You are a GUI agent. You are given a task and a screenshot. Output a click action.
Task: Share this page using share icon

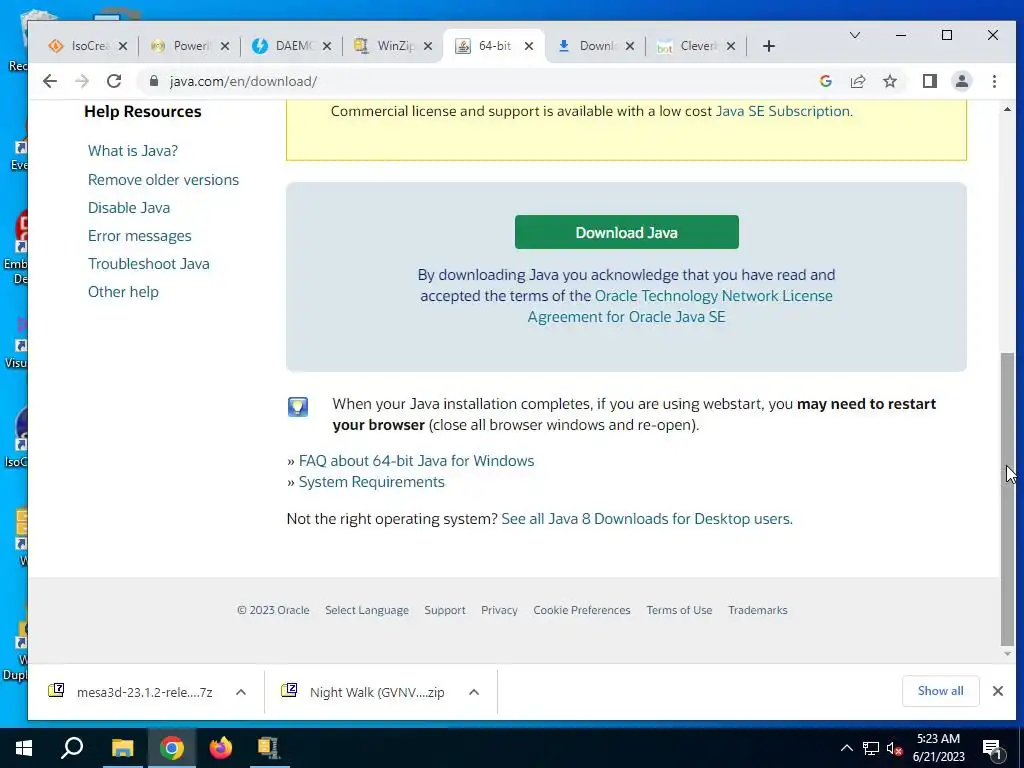(x=857, y=81)
